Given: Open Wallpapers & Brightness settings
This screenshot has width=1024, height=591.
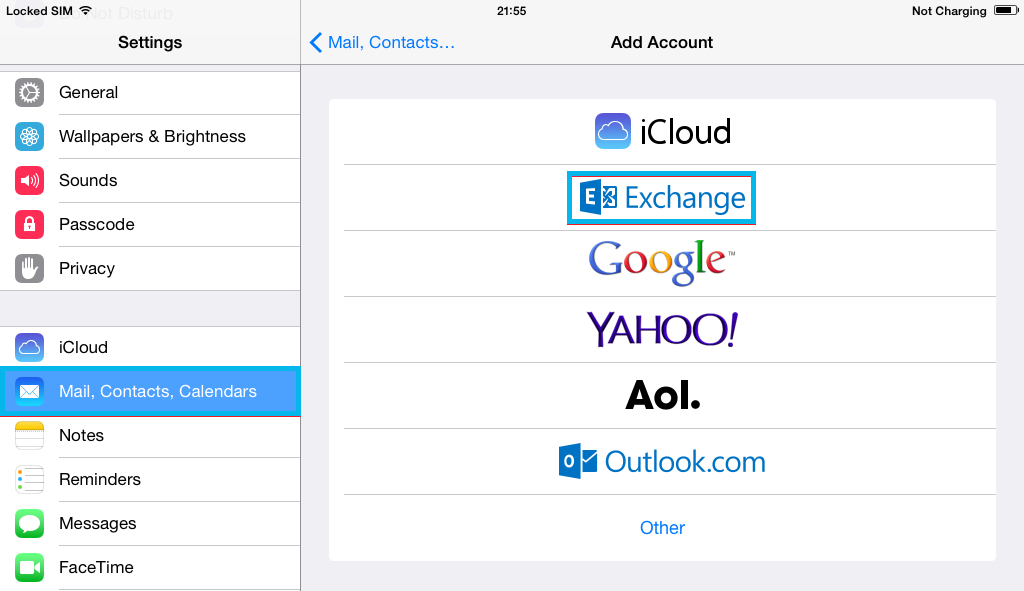Looking at the screenshot, I should click(150, 136).
